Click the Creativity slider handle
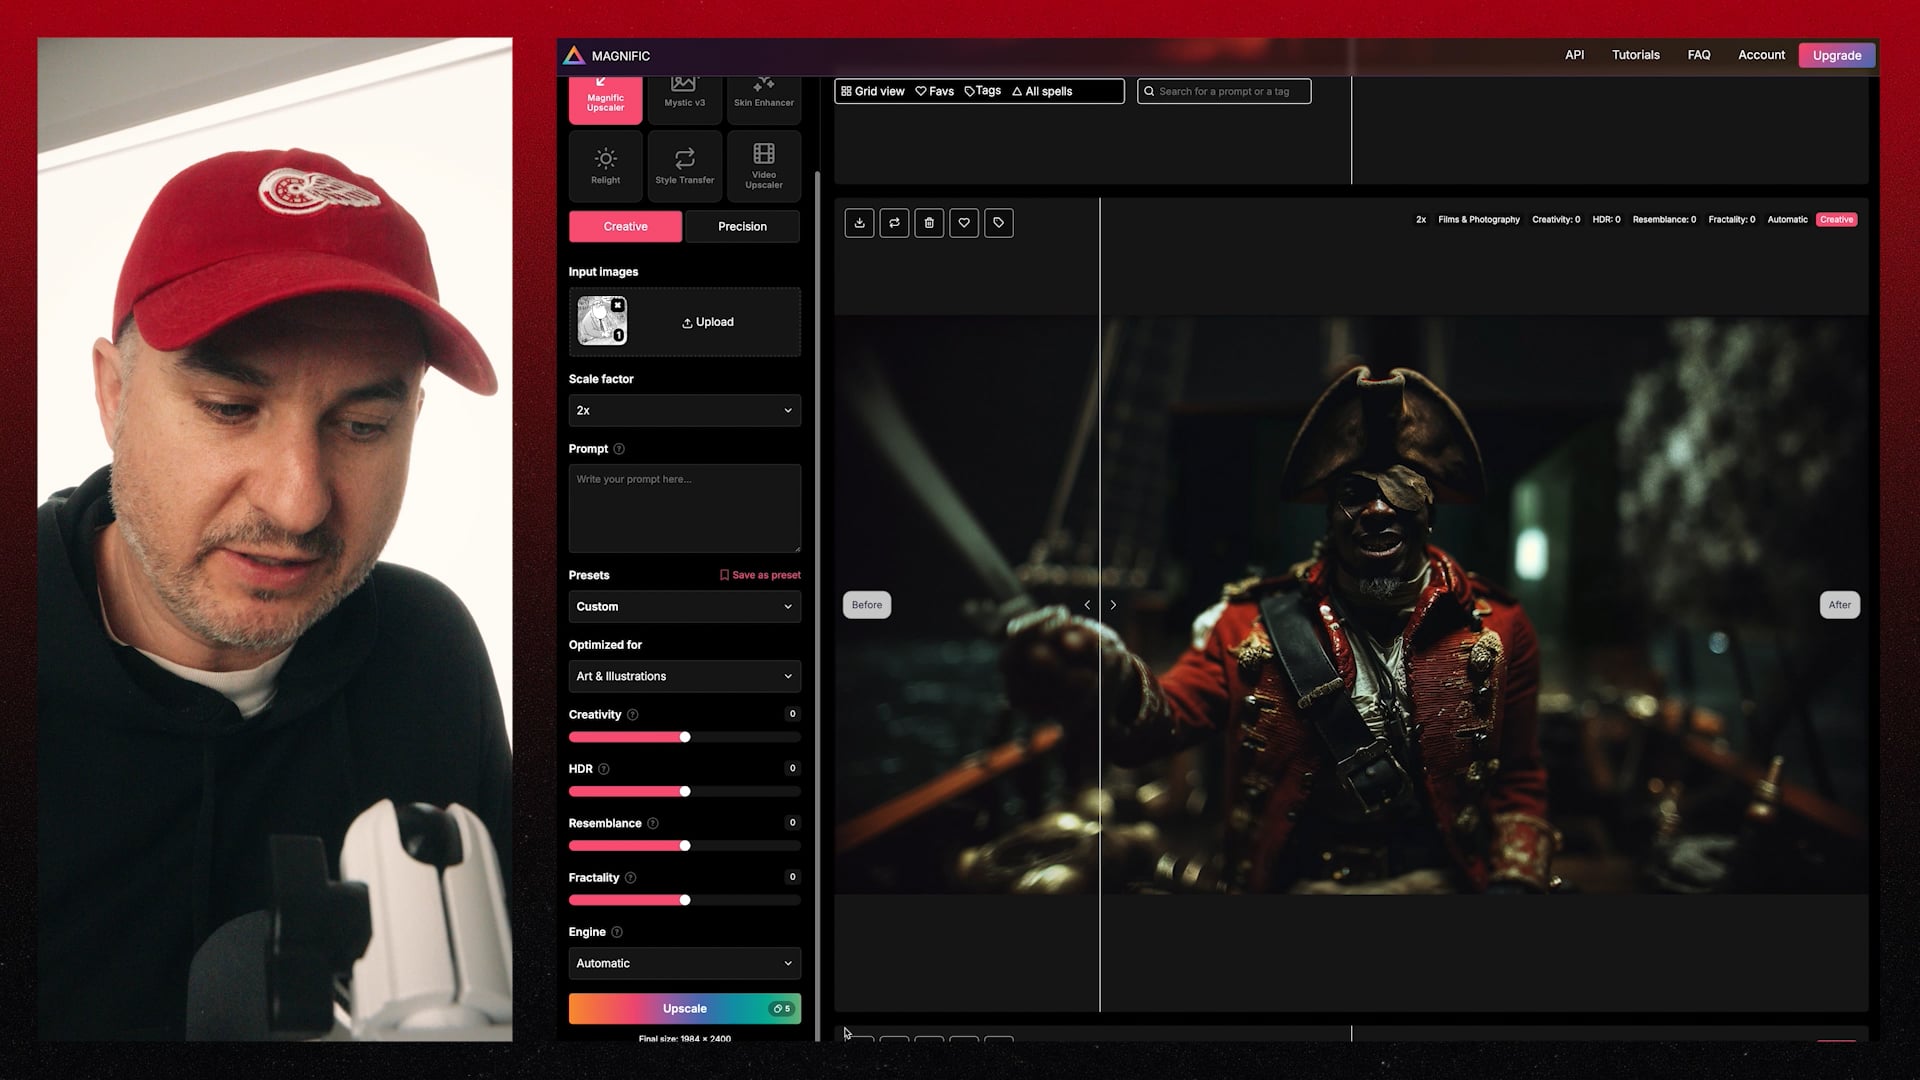Screen dimensions: 1920x1080 [685, 737]
